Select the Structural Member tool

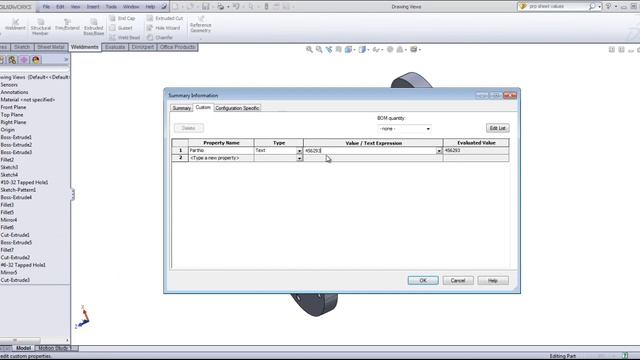click(x=40, y=27)
